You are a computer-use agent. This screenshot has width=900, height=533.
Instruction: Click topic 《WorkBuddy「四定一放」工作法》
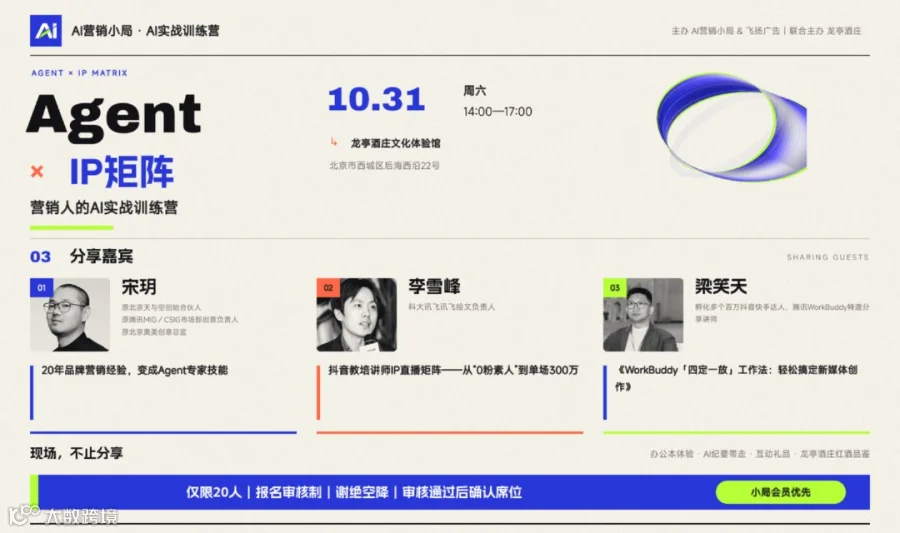pos(736,378)
